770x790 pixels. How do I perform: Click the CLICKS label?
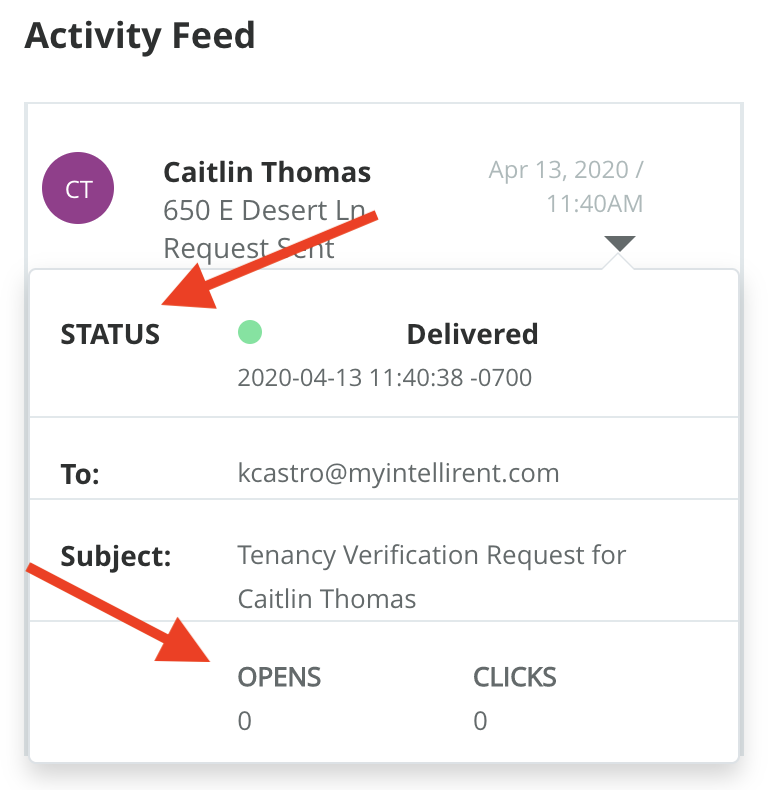[x=514, y=677]
